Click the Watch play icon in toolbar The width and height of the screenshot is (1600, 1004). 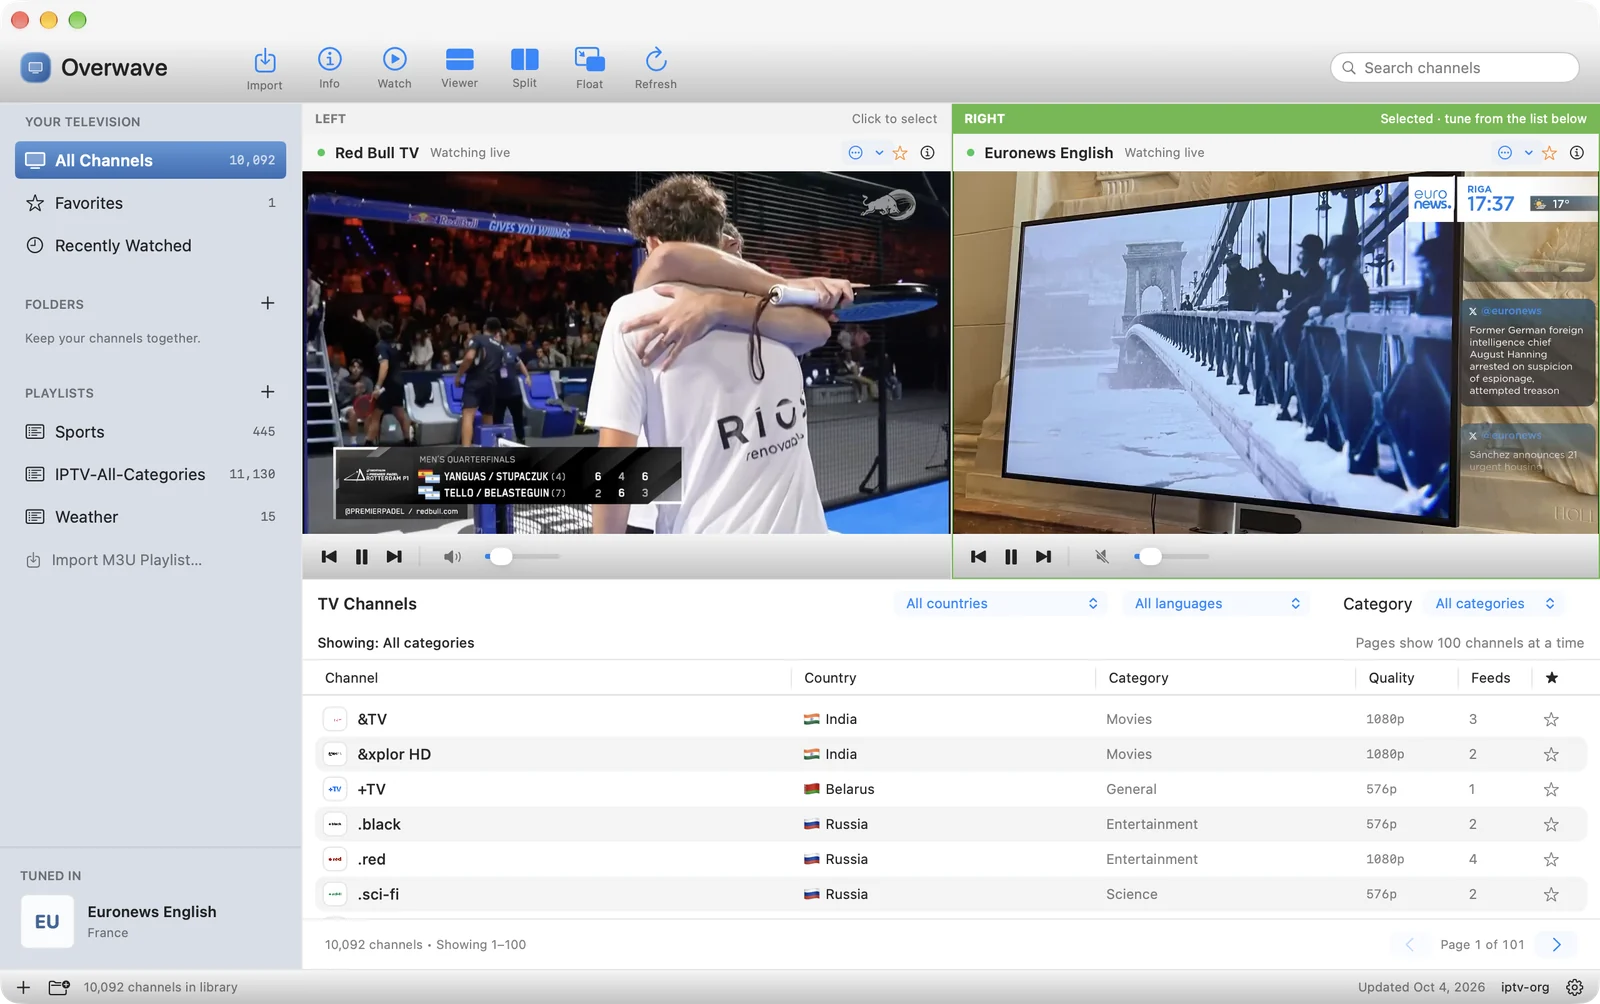395,60
